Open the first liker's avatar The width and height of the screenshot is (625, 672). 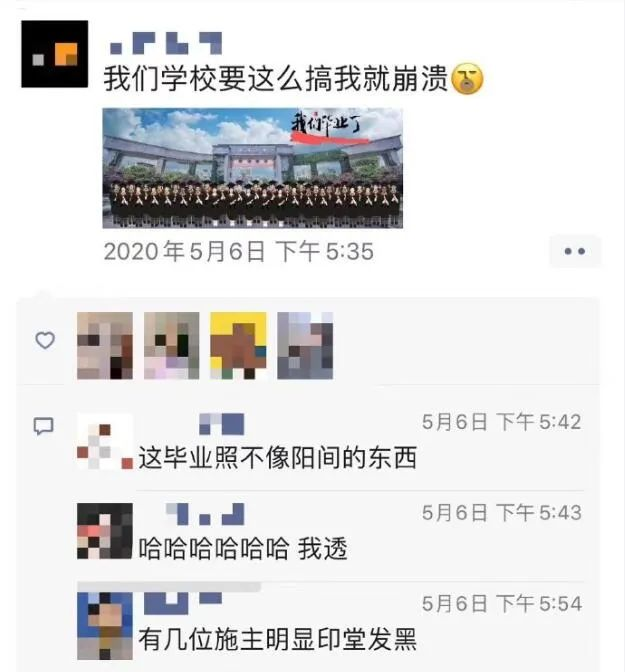point(105,345)
